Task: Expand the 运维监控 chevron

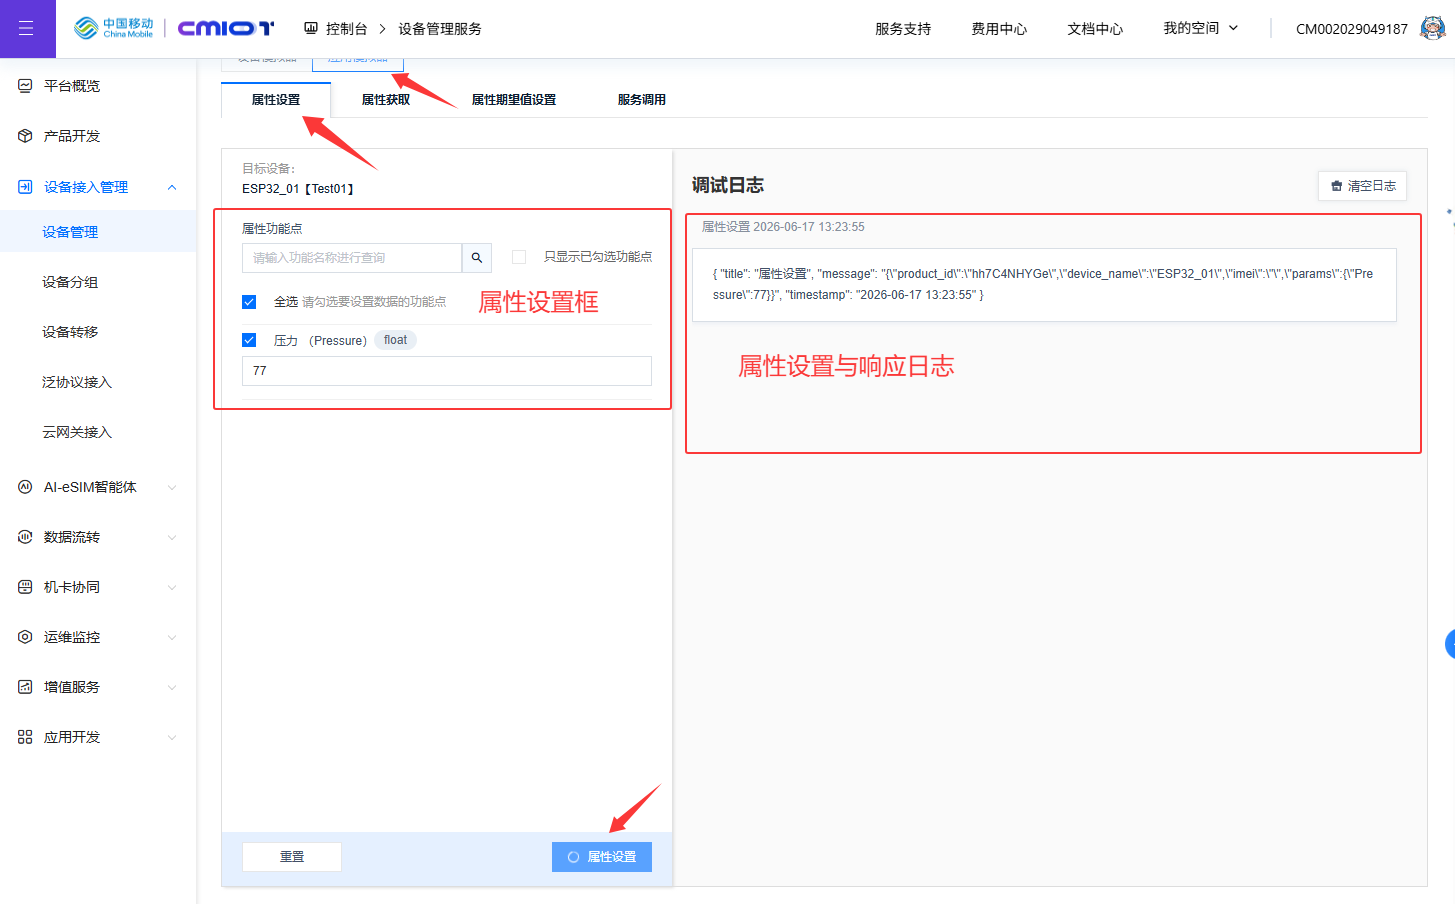Action: pyautogui.click(x=172, y=637)
